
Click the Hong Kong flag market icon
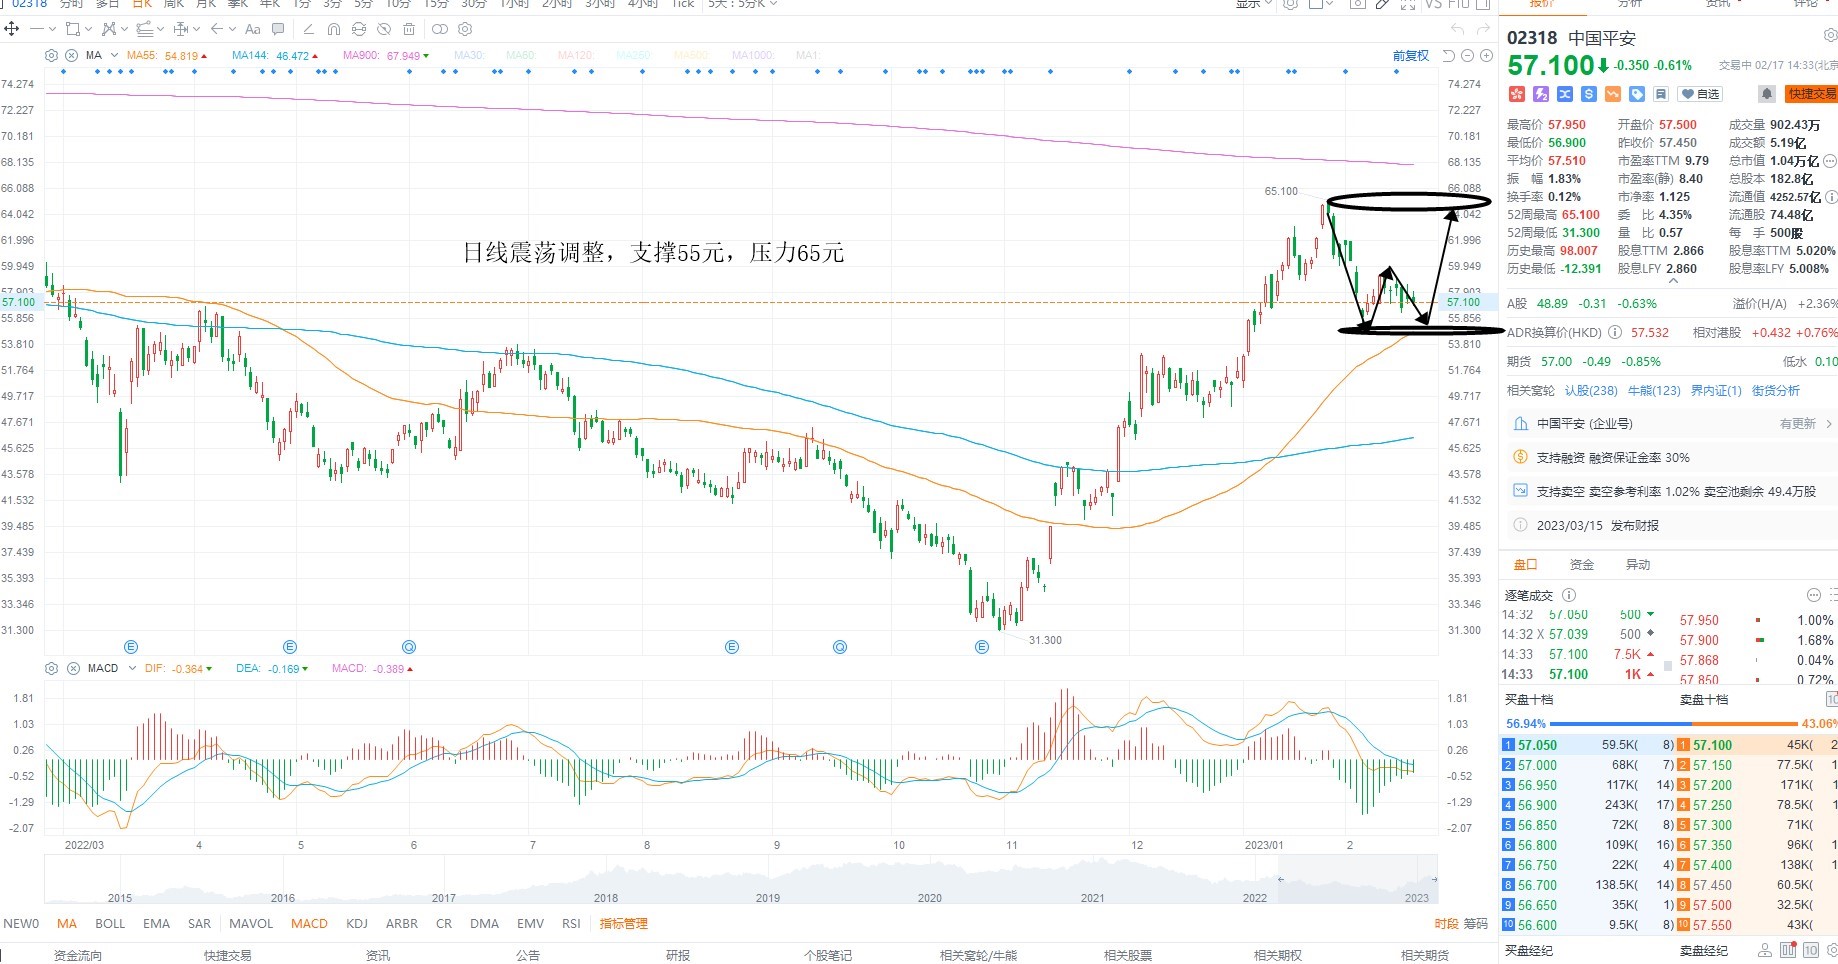(1517, 93)
